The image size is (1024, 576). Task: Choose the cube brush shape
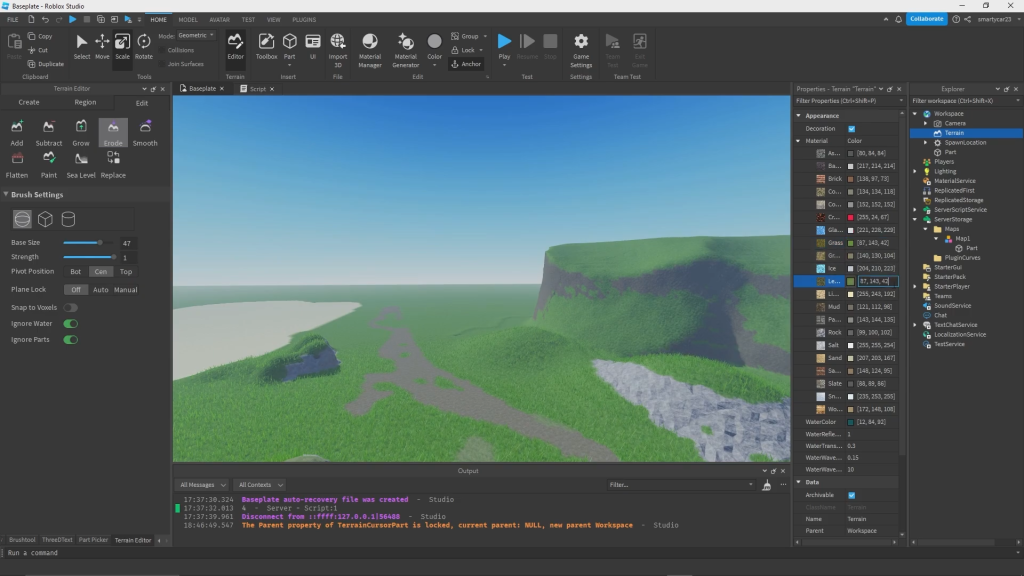(x=45, y=219)
